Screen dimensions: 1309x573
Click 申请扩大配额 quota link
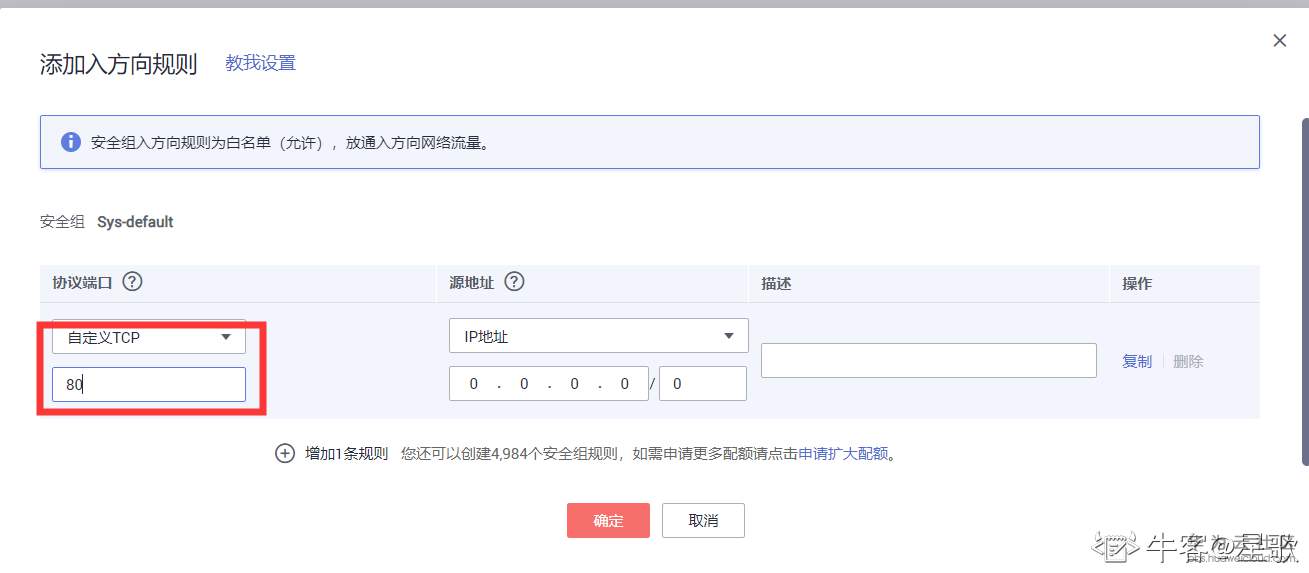point(843,453)
